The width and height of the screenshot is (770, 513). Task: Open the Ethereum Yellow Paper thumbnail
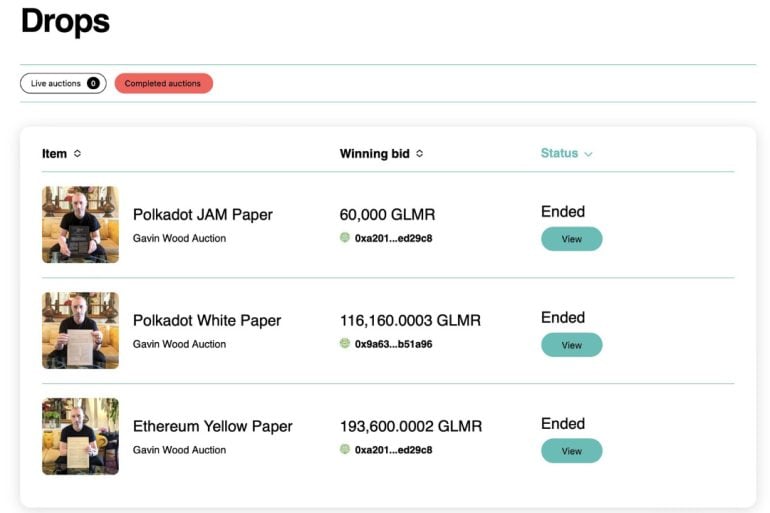coord(81,436)
